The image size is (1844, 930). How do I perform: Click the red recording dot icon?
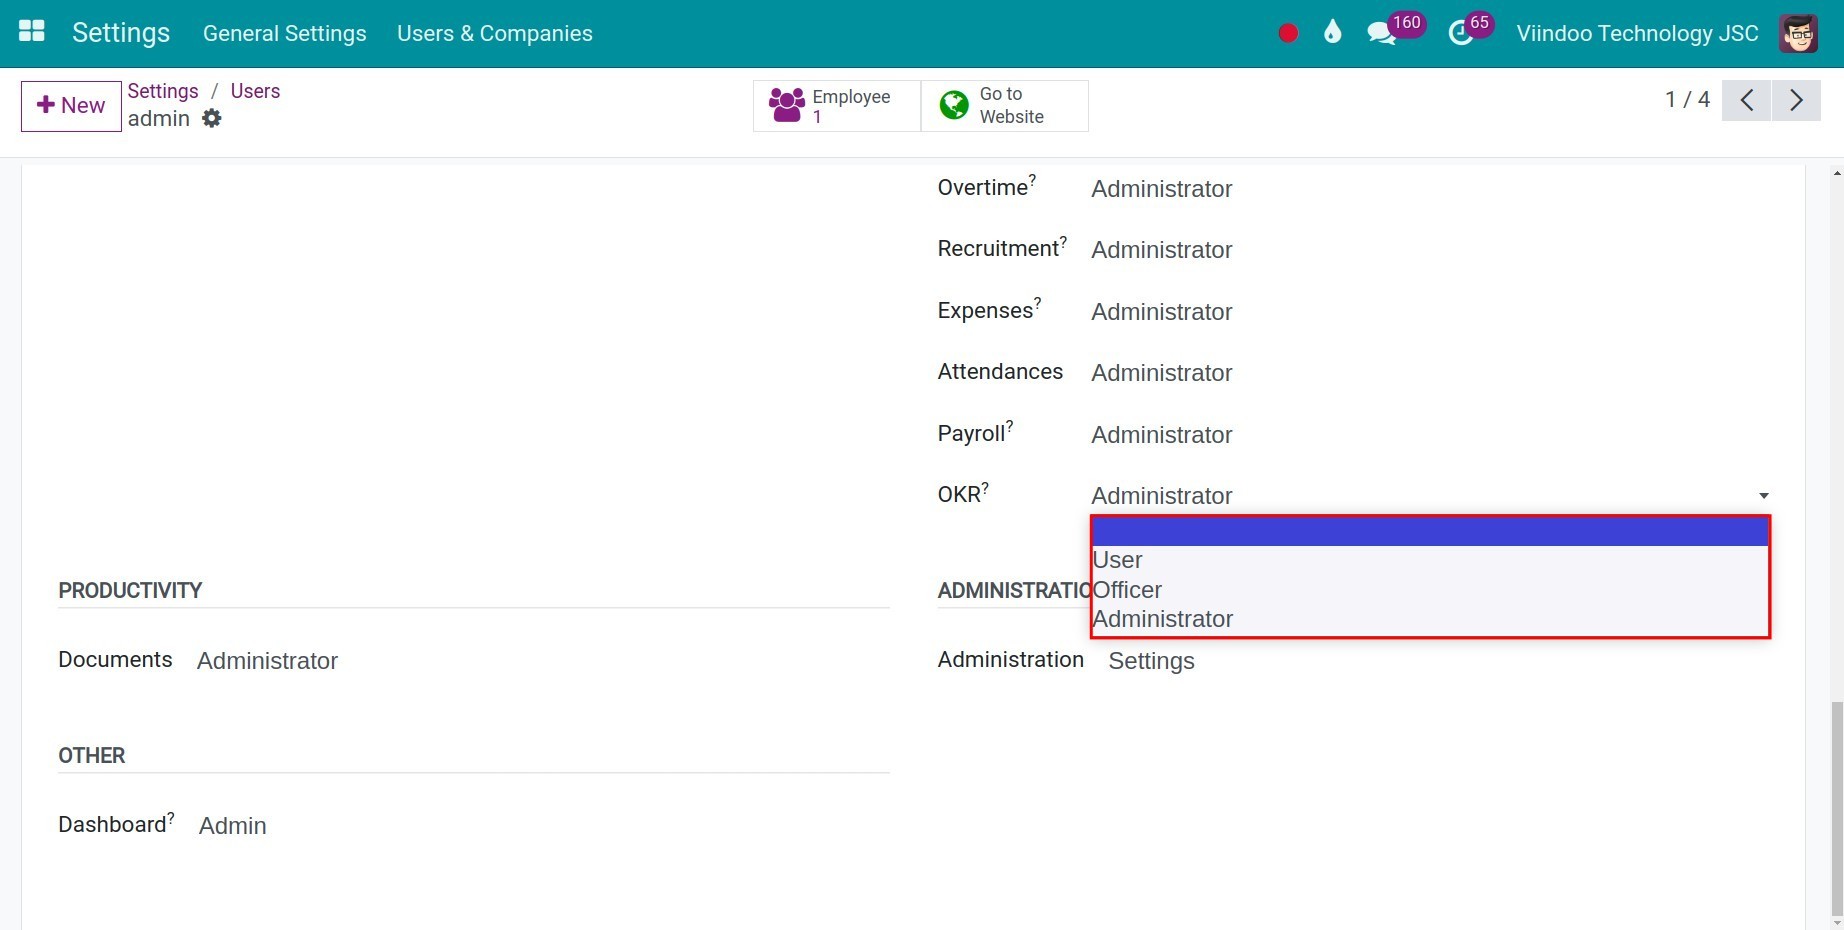click(1288, 33)
